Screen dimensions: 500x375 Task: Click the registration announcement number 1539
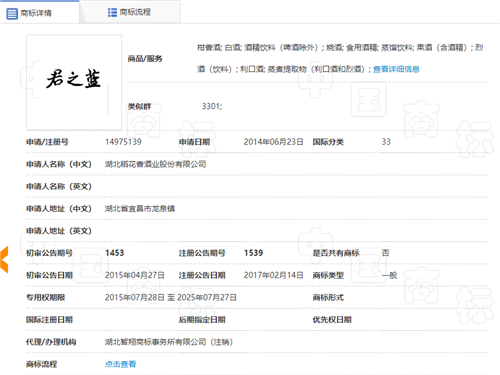pyautogui.click(x=253, y=253)
